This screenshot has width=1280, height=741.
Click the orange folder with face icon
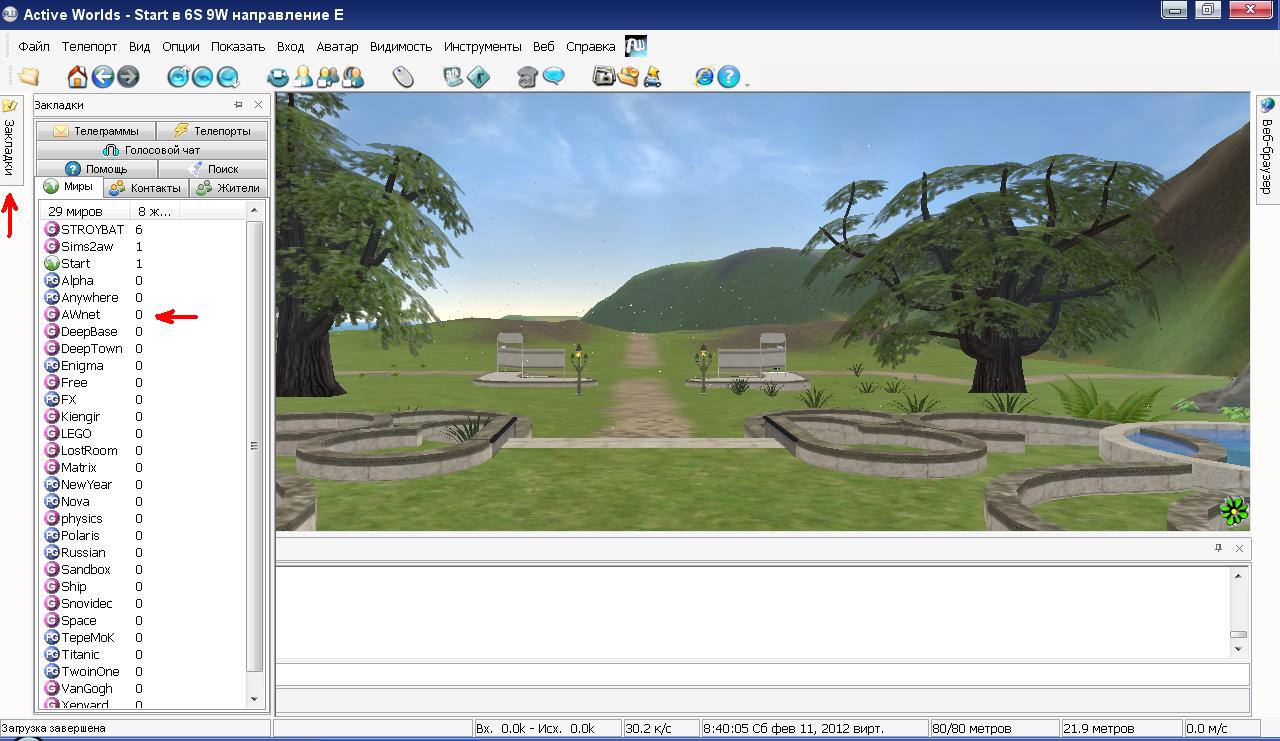click(628, 76)
